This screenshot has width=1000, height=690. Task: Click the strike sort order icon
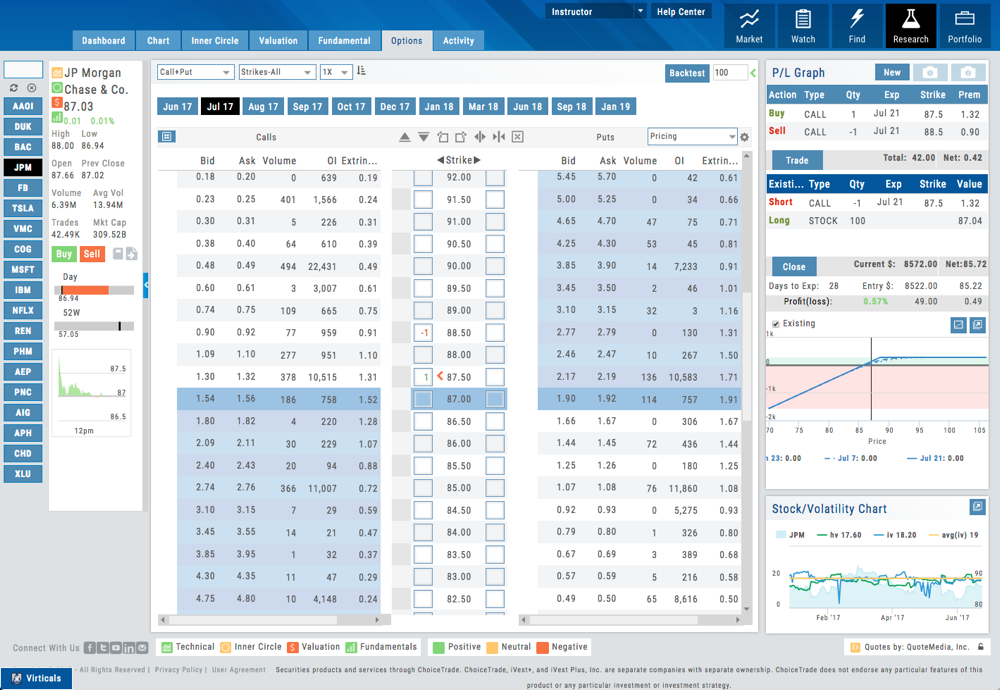point(361,72)
